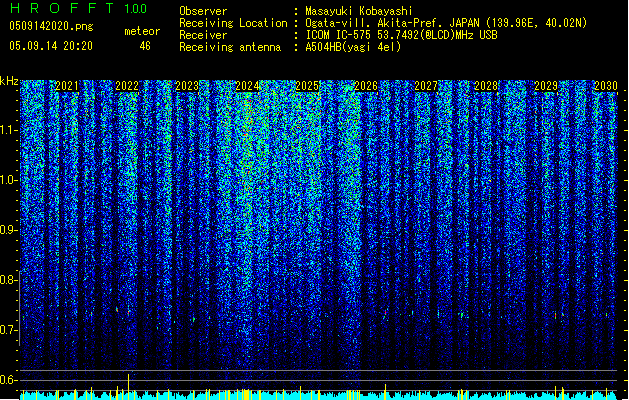Click the 0.8 frequency axis label
The height and width of the screenshot is (400, 629).
pos(9,280)
